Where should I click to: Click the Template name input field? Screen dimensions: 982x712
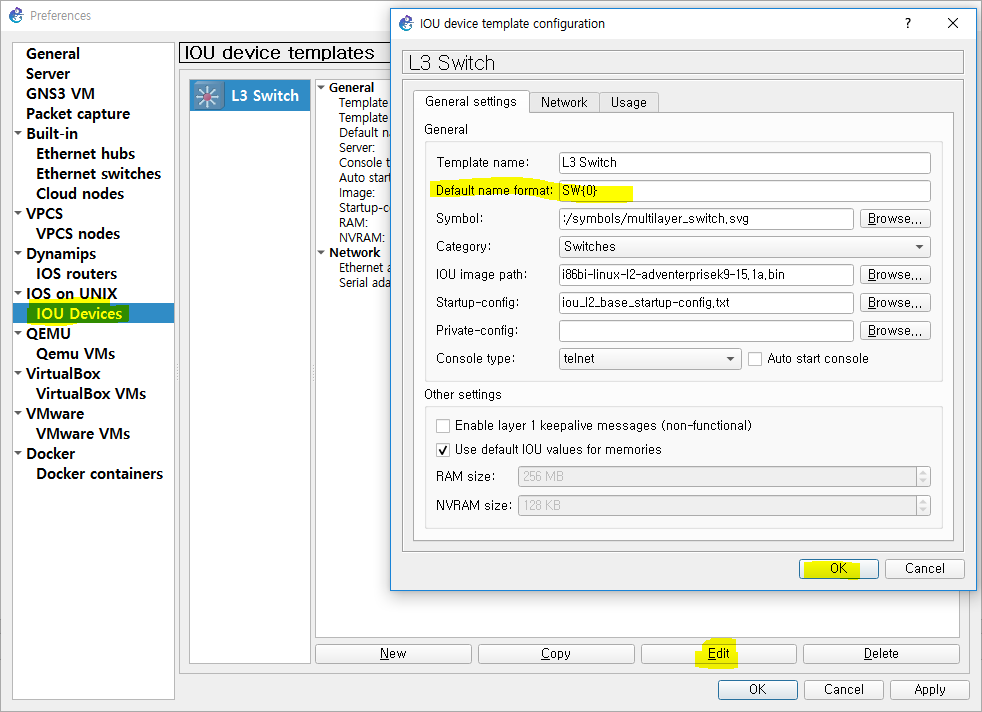[x=745, y=163]
